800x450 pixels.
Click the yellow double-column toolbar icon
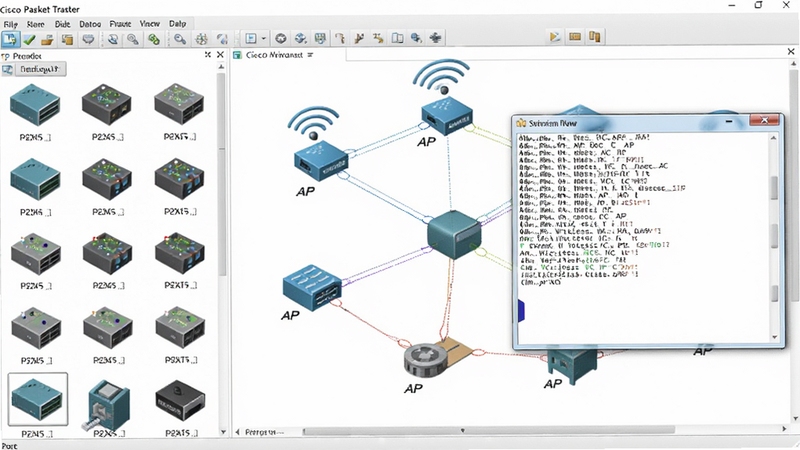click(x=594, y=37)
